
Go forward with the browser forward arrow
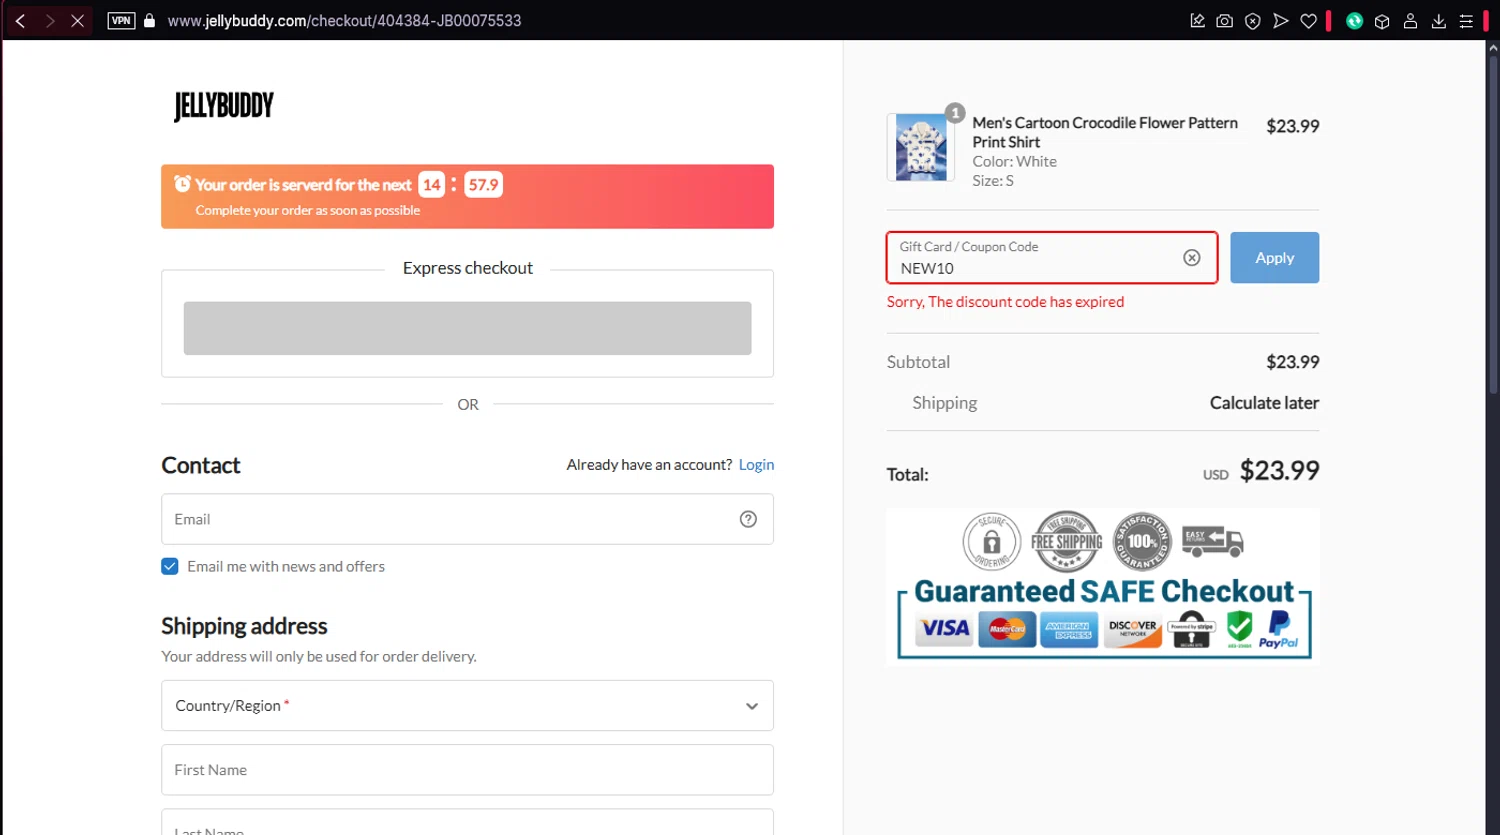(49, 20)
